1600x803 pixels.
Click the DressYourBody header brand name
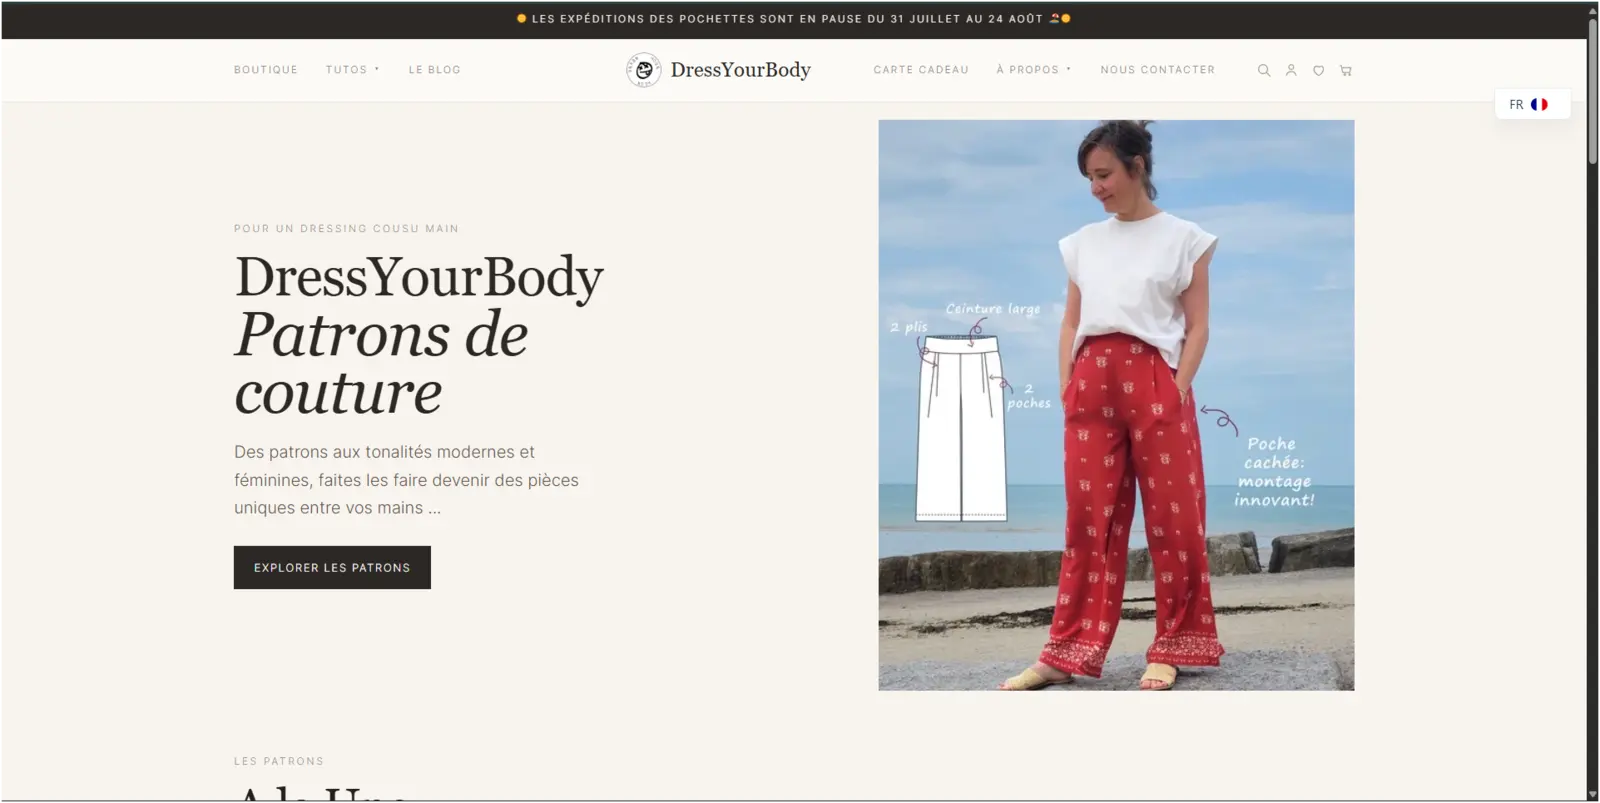[x=741, y=70]
